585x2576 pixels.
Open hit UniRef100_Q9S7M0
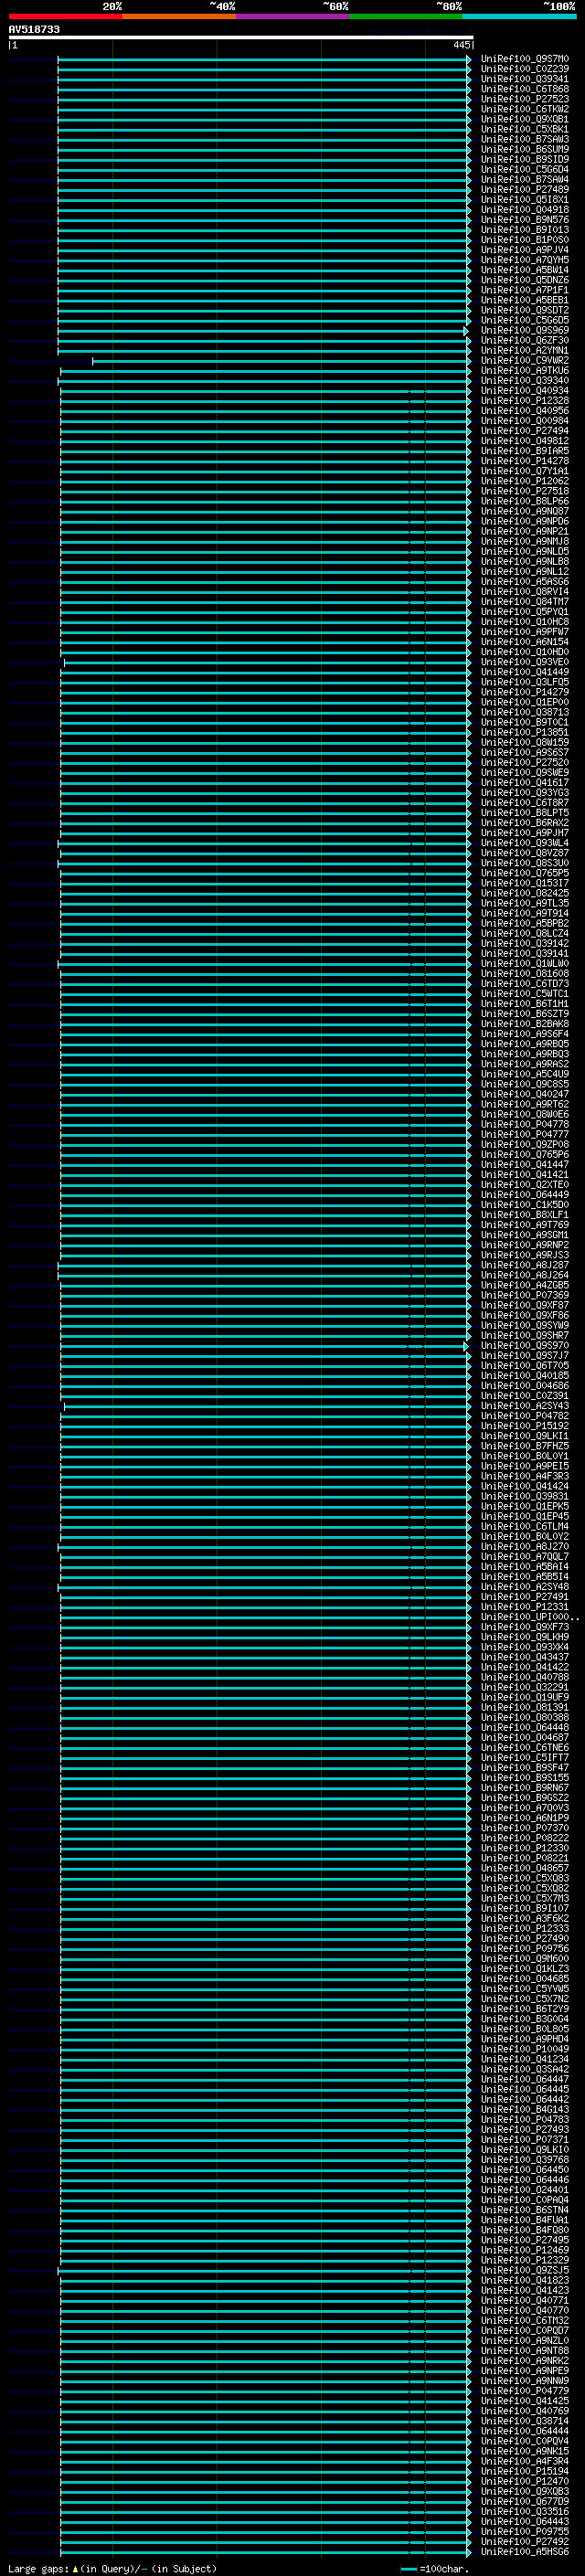[x=524, y=59]
